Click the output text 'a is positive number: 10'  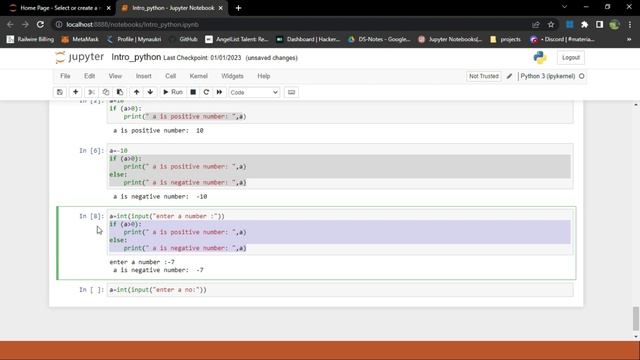click(x=158, y=131)
